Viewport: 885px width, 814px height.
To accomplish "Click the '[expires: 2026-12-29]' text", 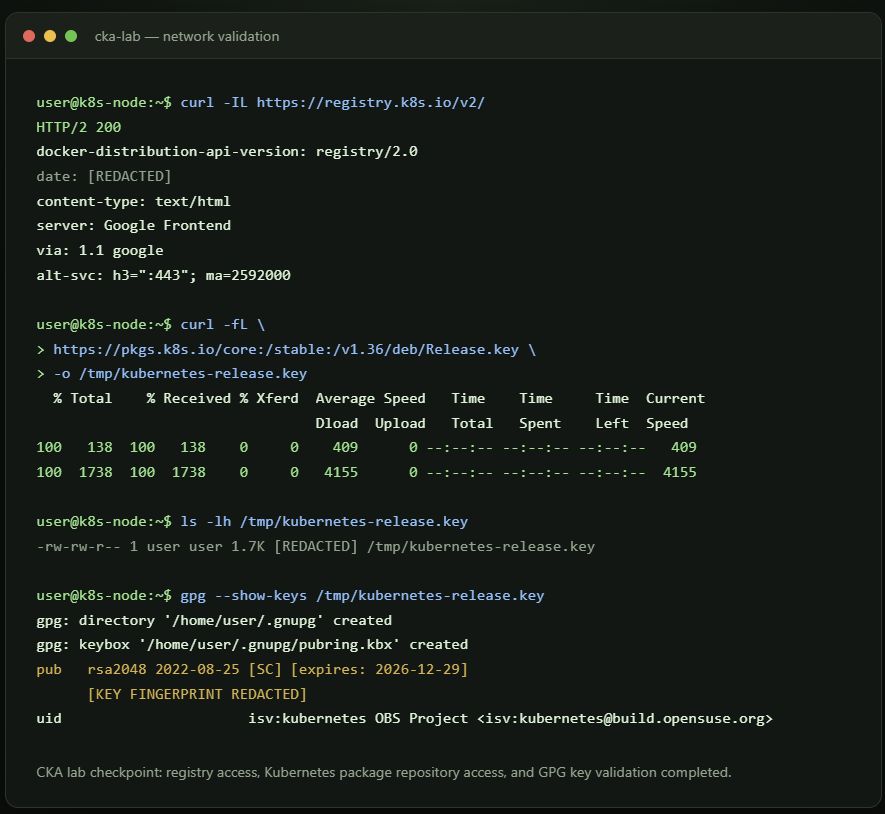I will (x=379, y=669).
